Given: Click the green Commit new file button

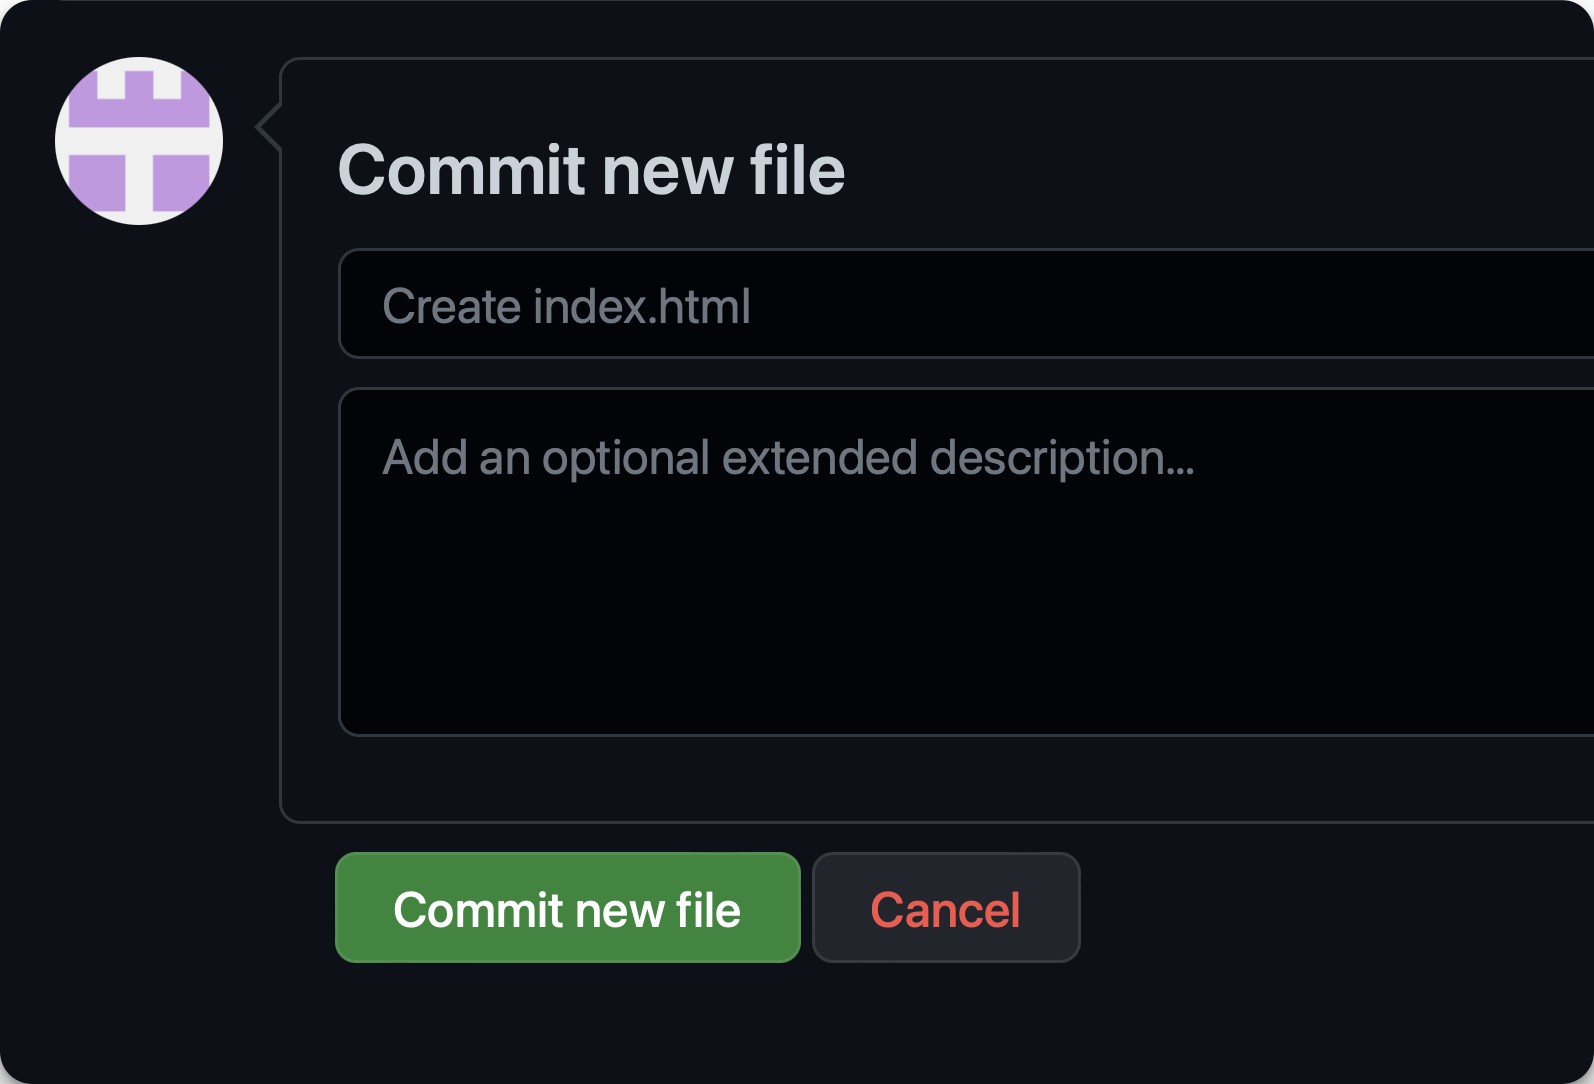Looking at the screenshot, I should [x=567, y=908].
